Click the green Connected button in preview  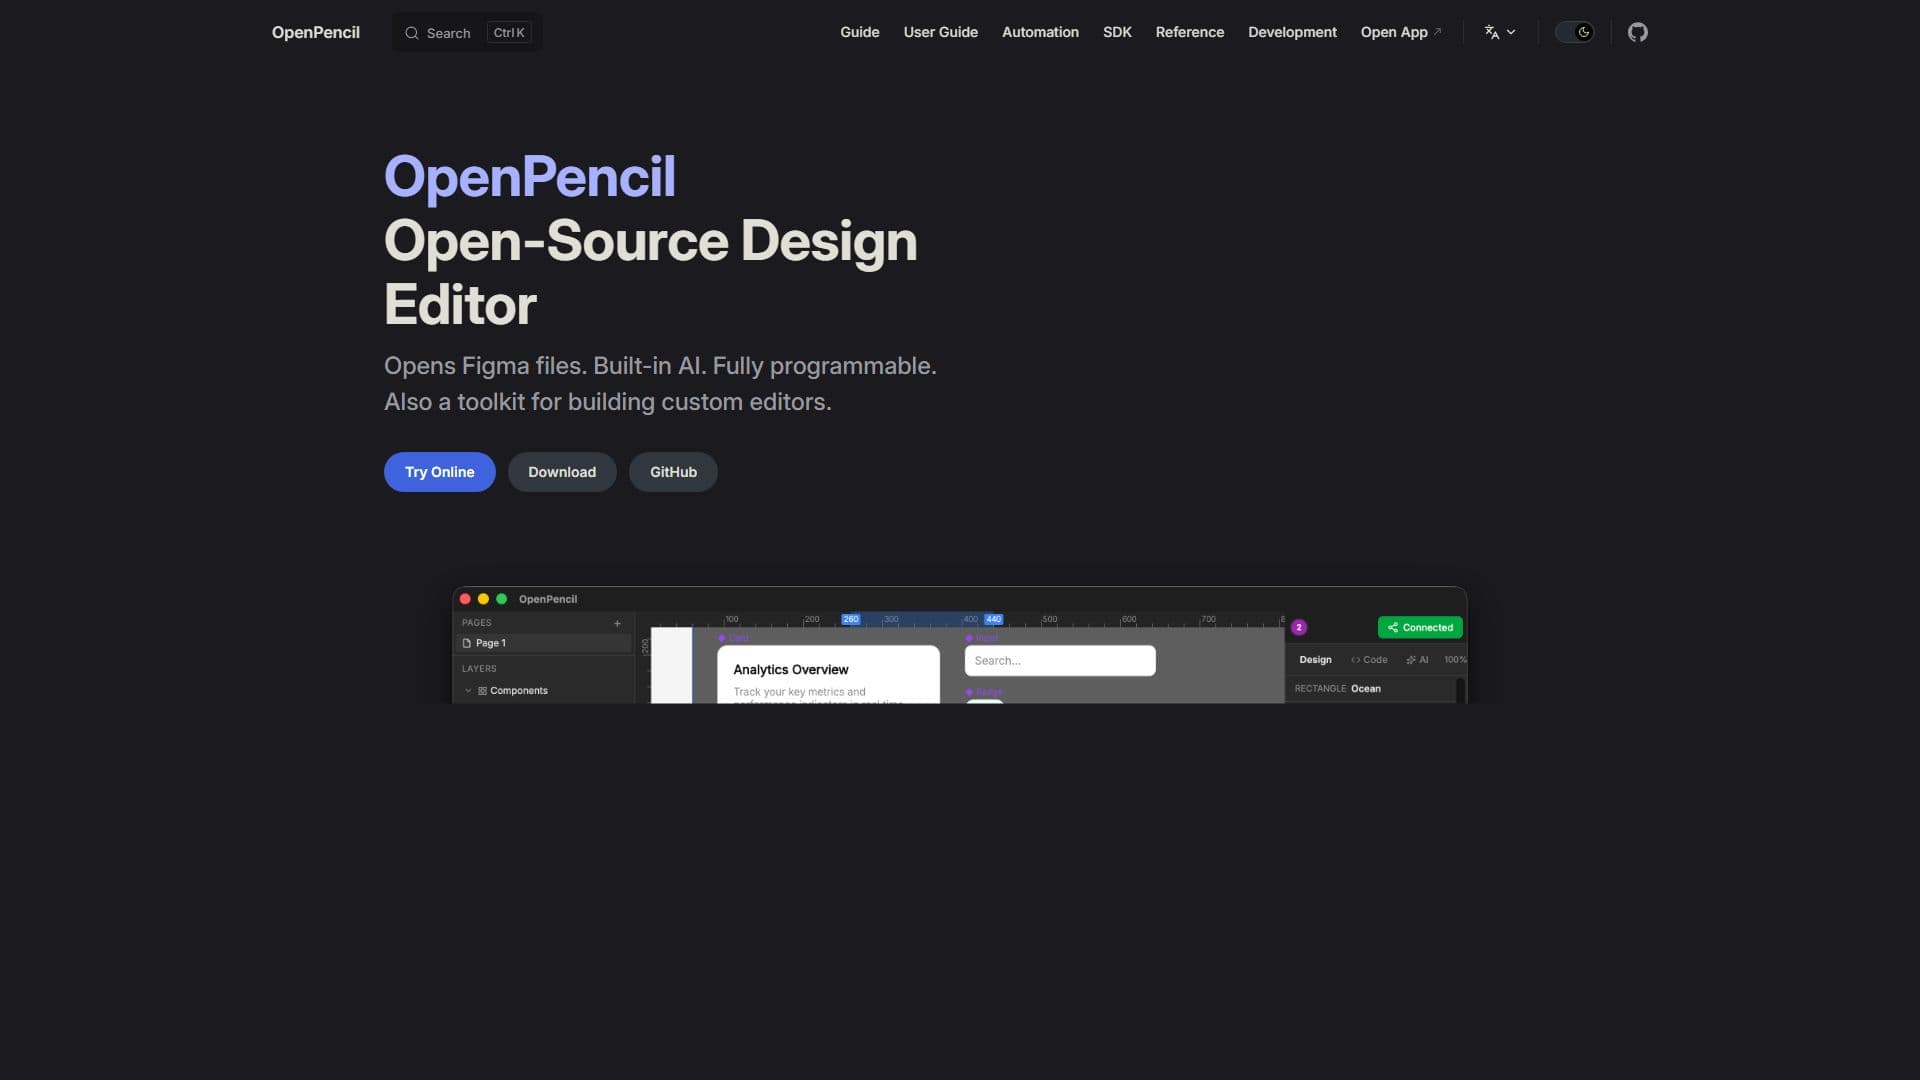point(1419,627)
